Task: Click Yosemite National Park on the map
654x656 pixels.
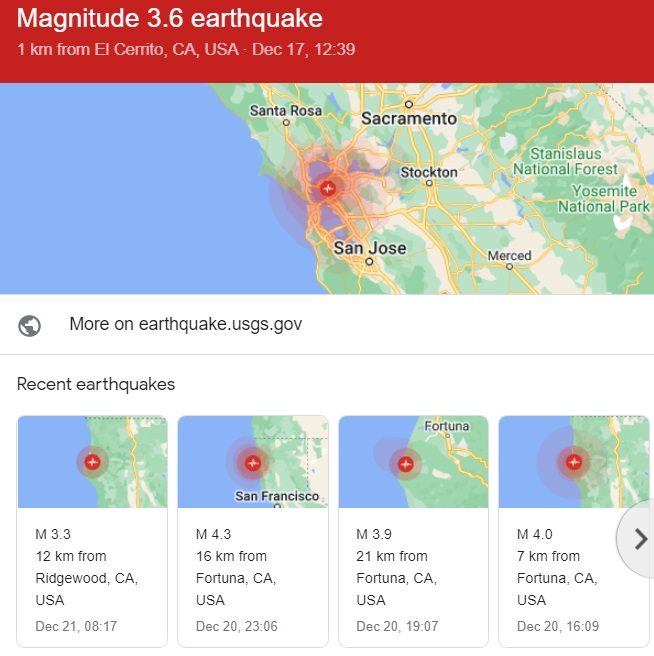Action: [x=604, y=199]
